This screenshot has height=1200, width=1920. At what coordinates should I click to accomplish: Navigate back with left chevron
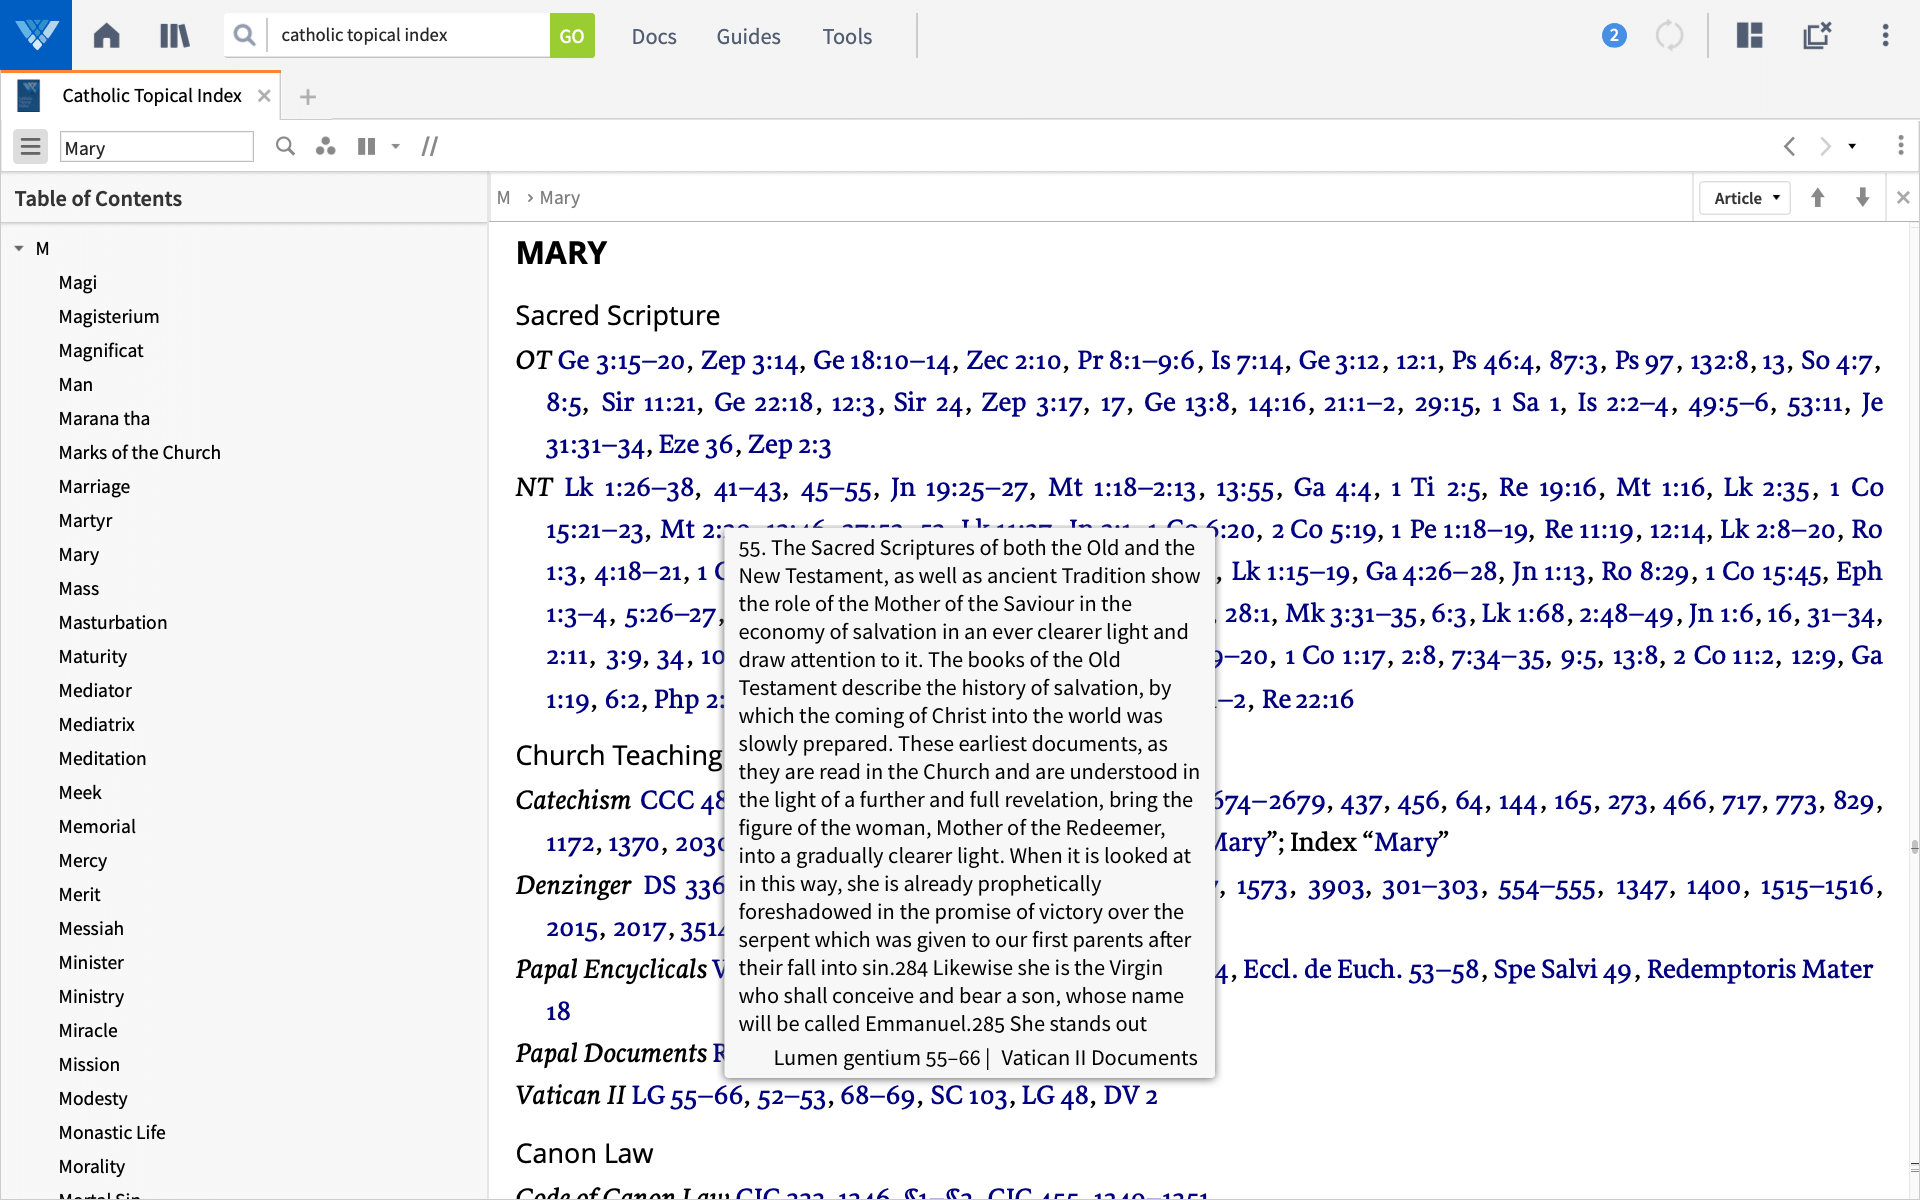tap(1790, 147)
